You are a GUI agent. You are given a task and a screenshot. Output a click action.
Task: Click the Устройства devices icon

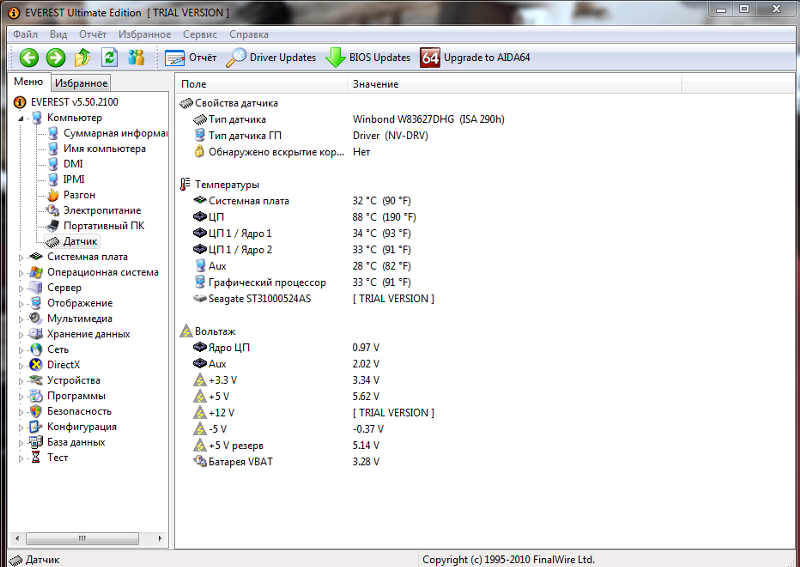point(36,380)
